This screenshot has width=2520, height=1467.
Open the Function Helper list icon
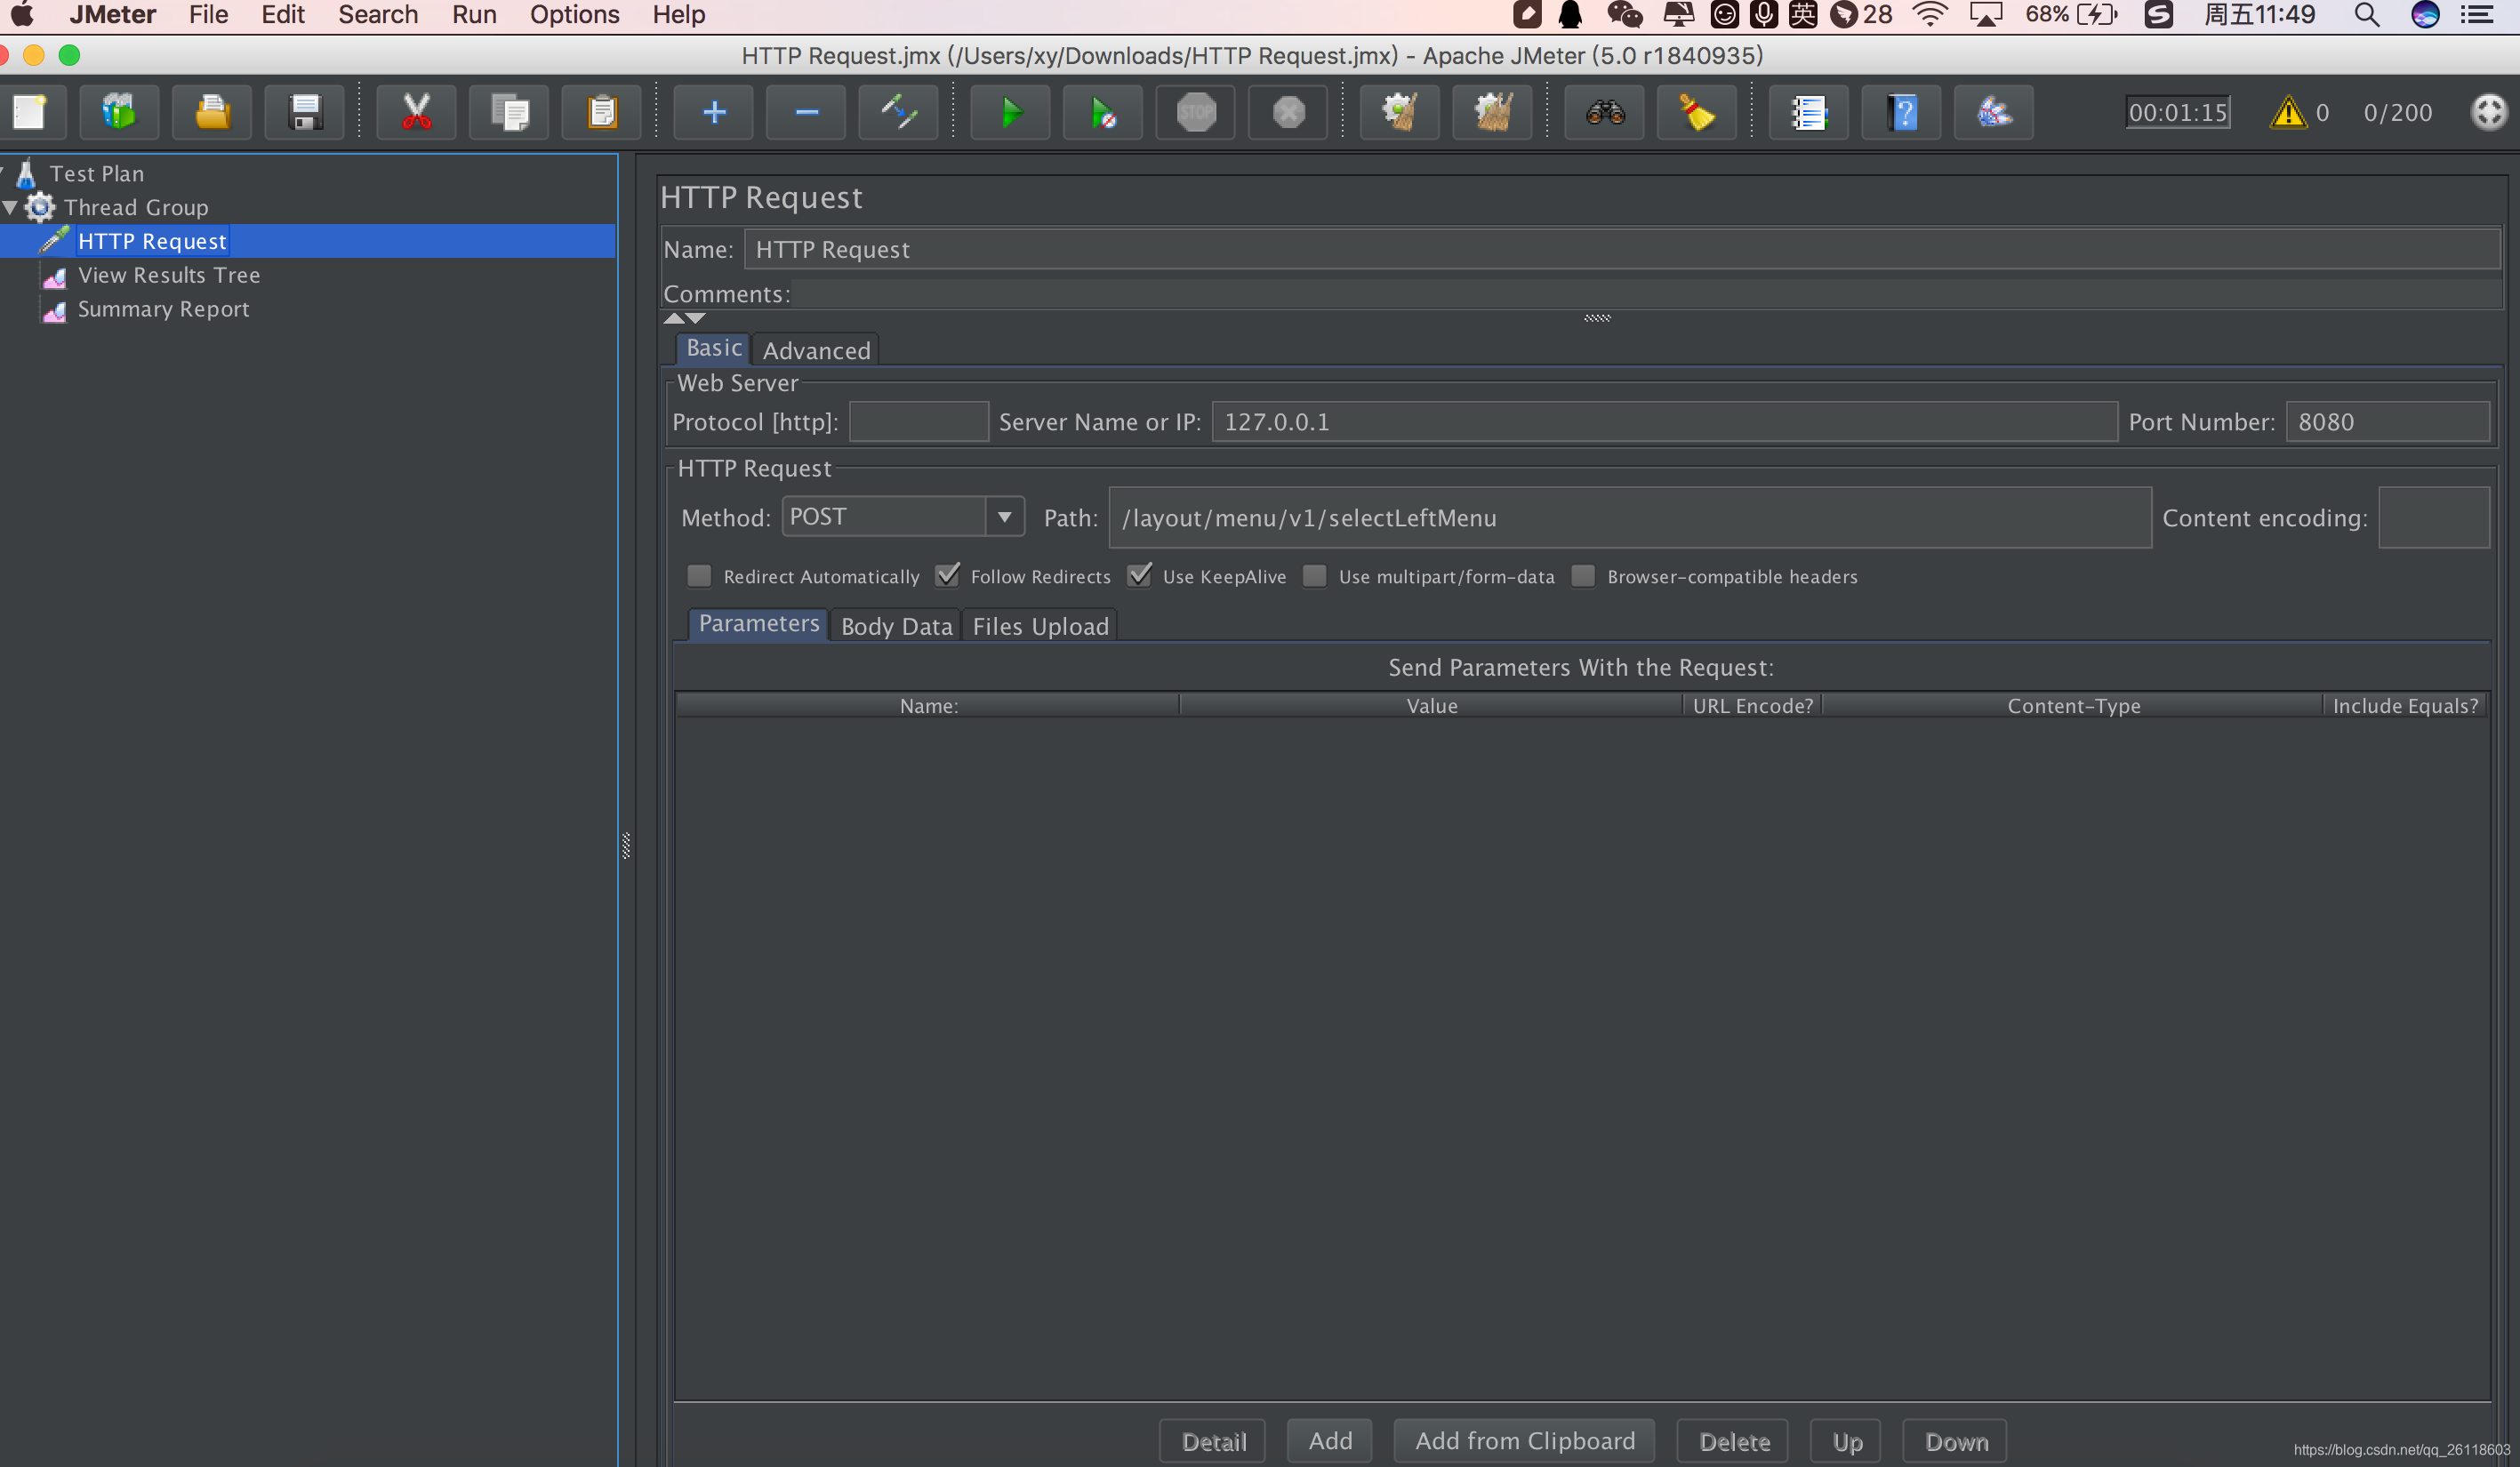pyautogui.click(x=1809, y=112)
